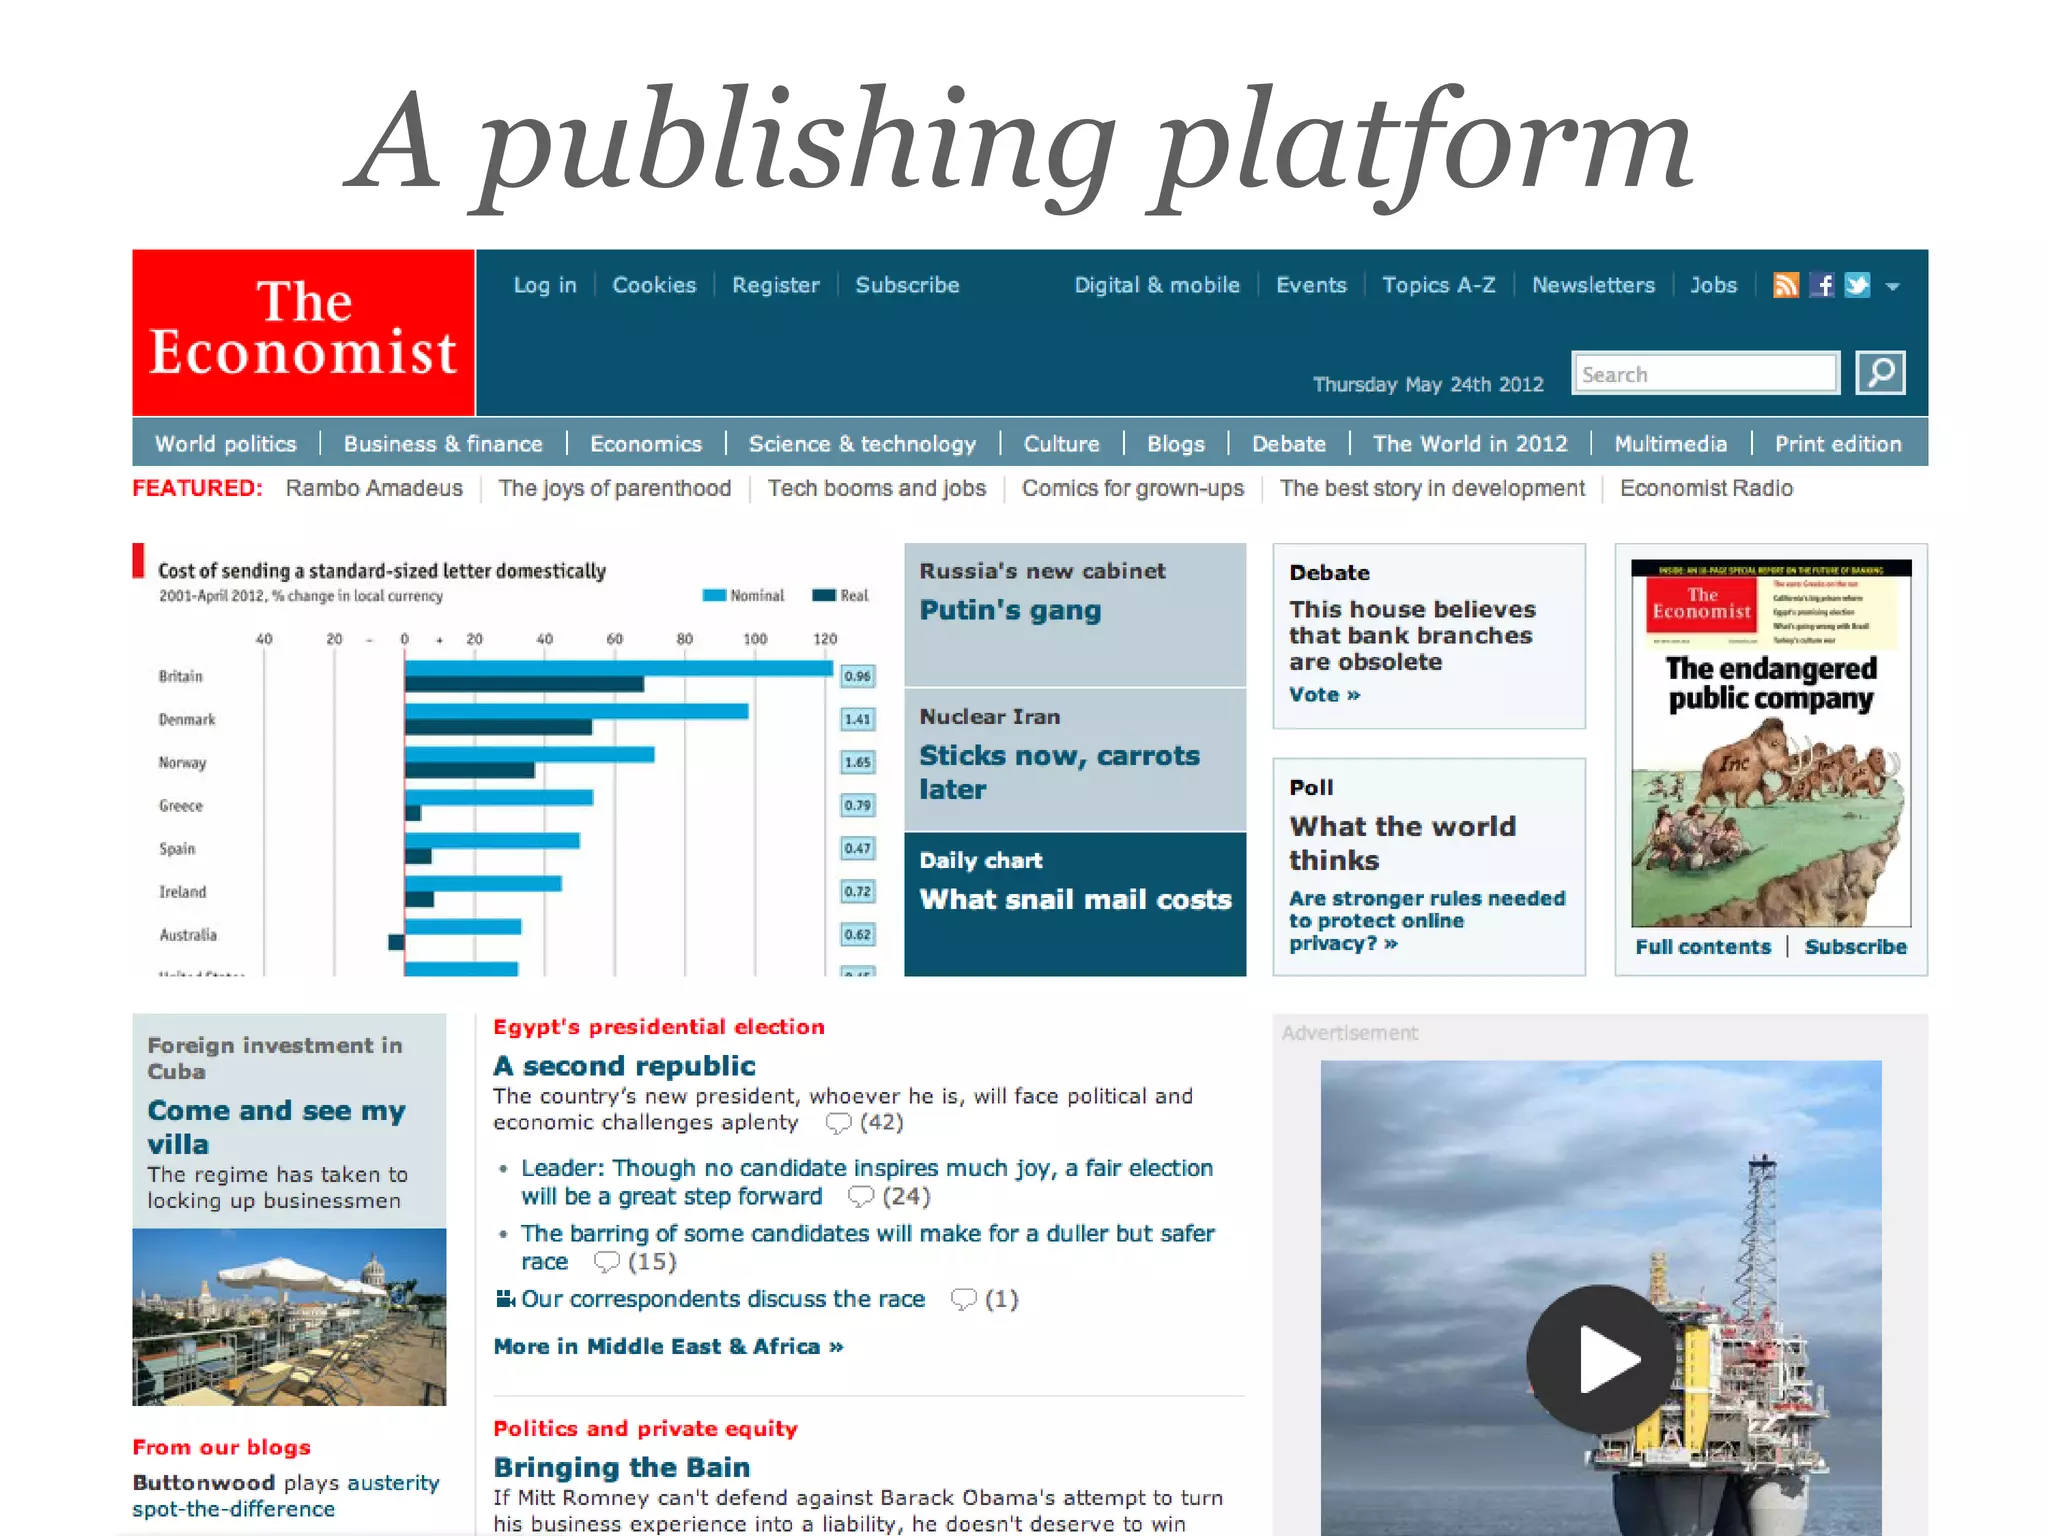Open Buttonwood austerity blog link

(x=286, y=1495)
